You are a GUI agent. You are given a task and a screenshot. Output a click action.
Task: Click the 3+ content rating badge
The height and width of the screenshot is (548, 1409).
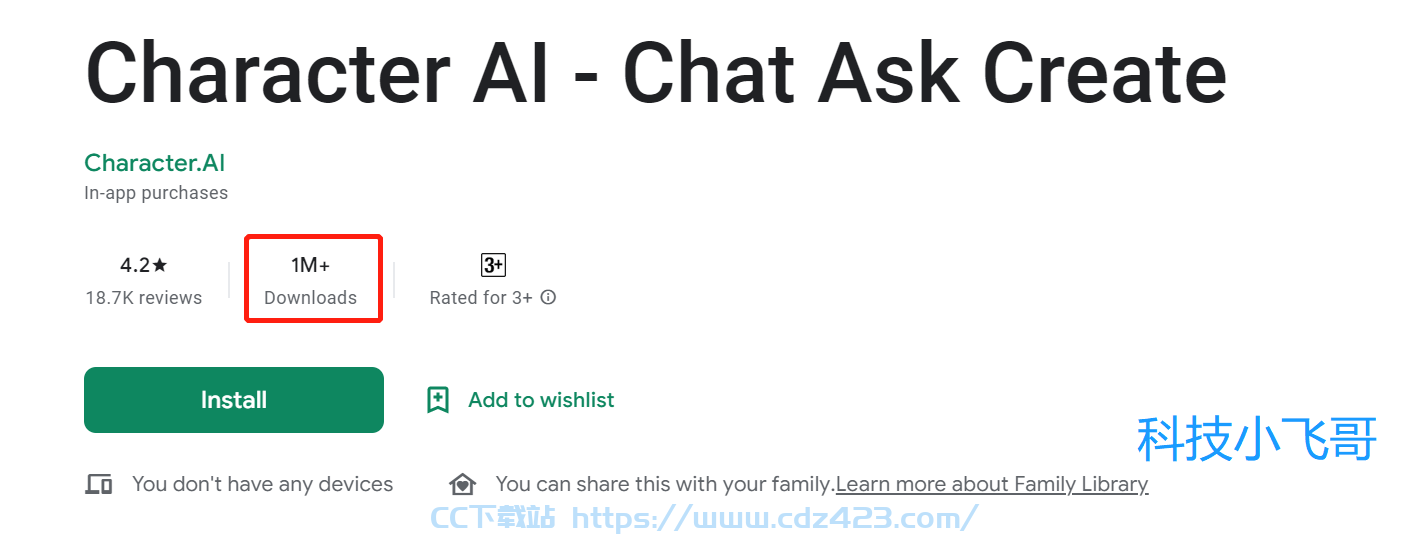[493, 265]
